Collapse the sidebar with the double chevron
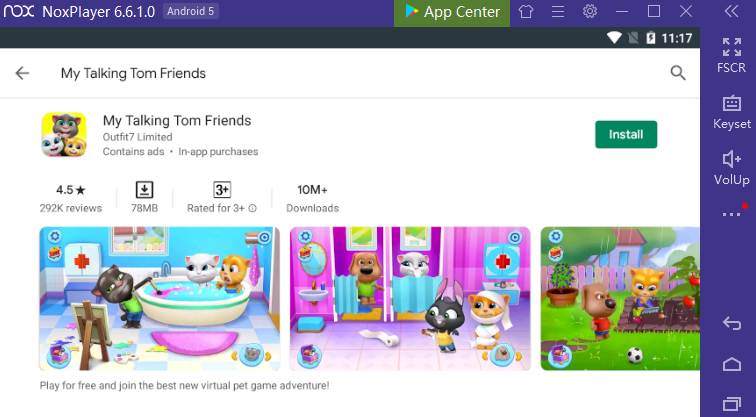The width and height of the screenshot is (756, 417). tap(731, 12)
